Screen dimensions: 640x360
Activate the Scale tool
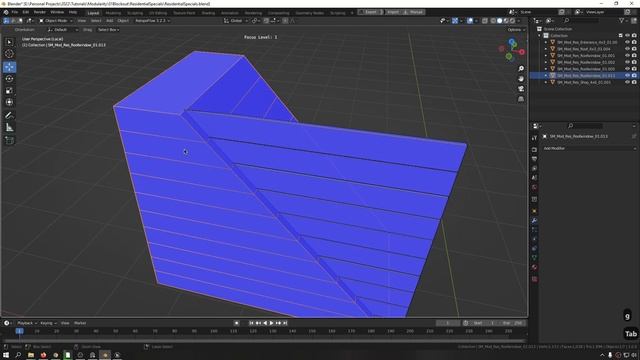point(9,91)
